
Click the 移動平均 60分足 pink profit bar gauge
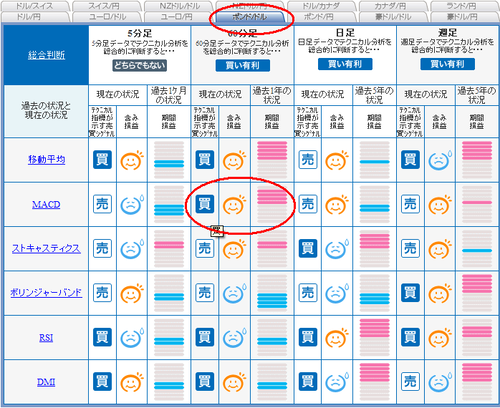272,160
